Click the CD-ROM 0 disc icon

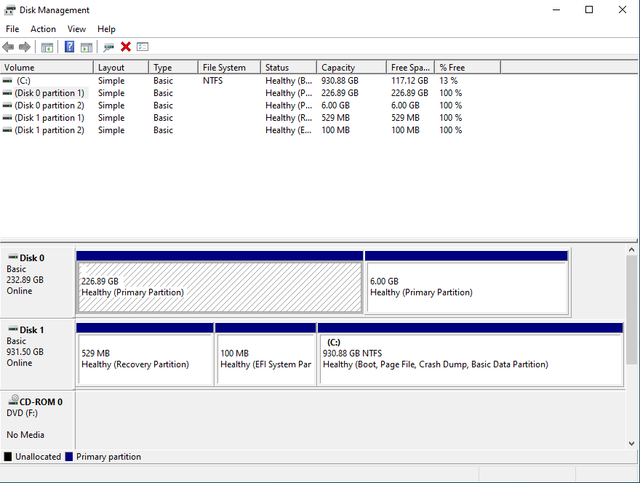[14, 400]
